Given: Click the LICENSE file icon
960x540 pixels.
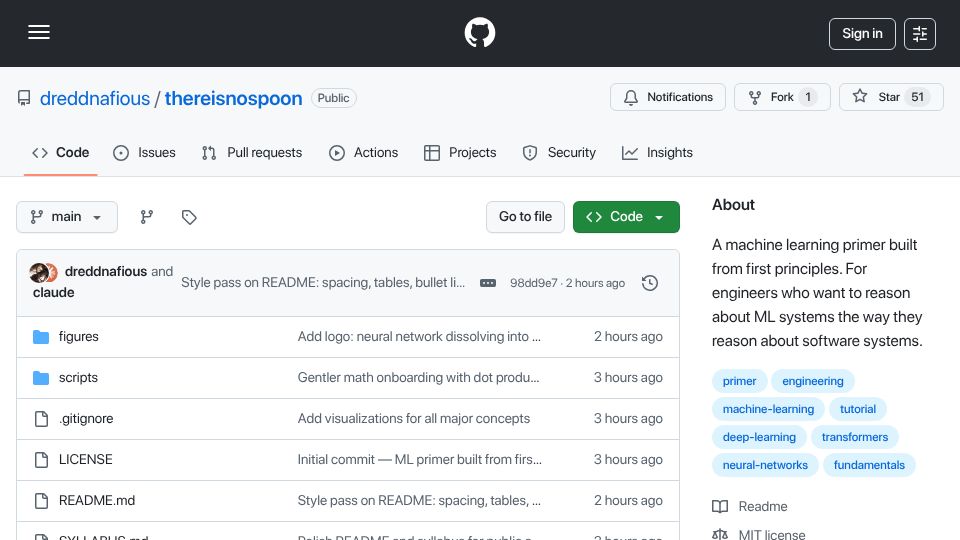Looking at the screenshot, I should point(41,460).
